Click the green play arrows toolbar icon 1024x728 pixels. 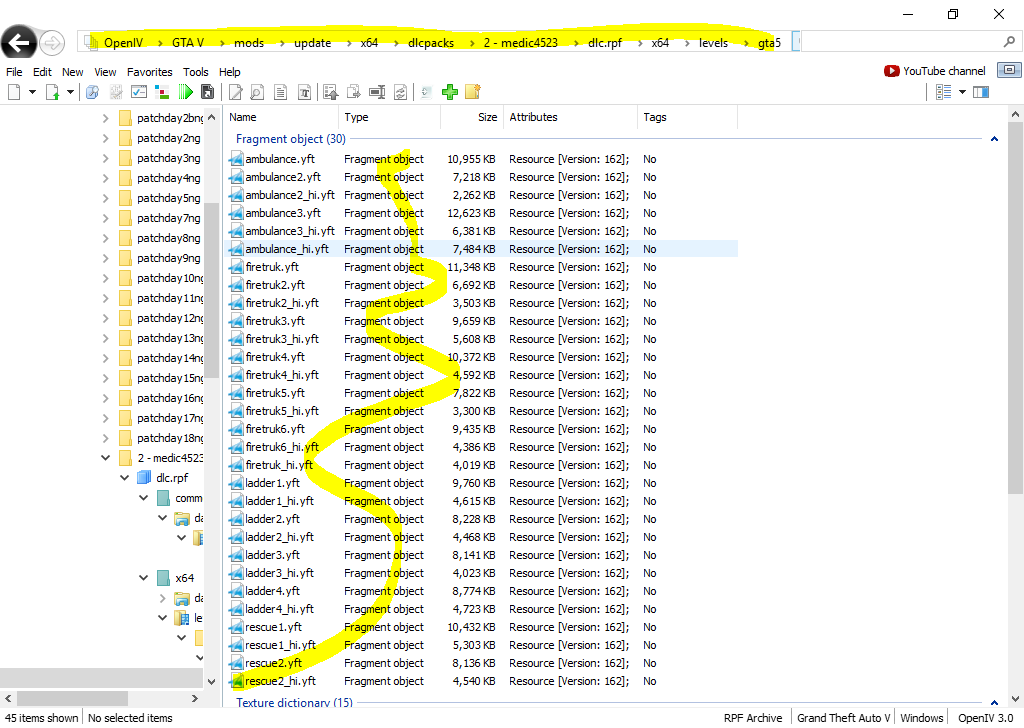[x=186, y=92]
